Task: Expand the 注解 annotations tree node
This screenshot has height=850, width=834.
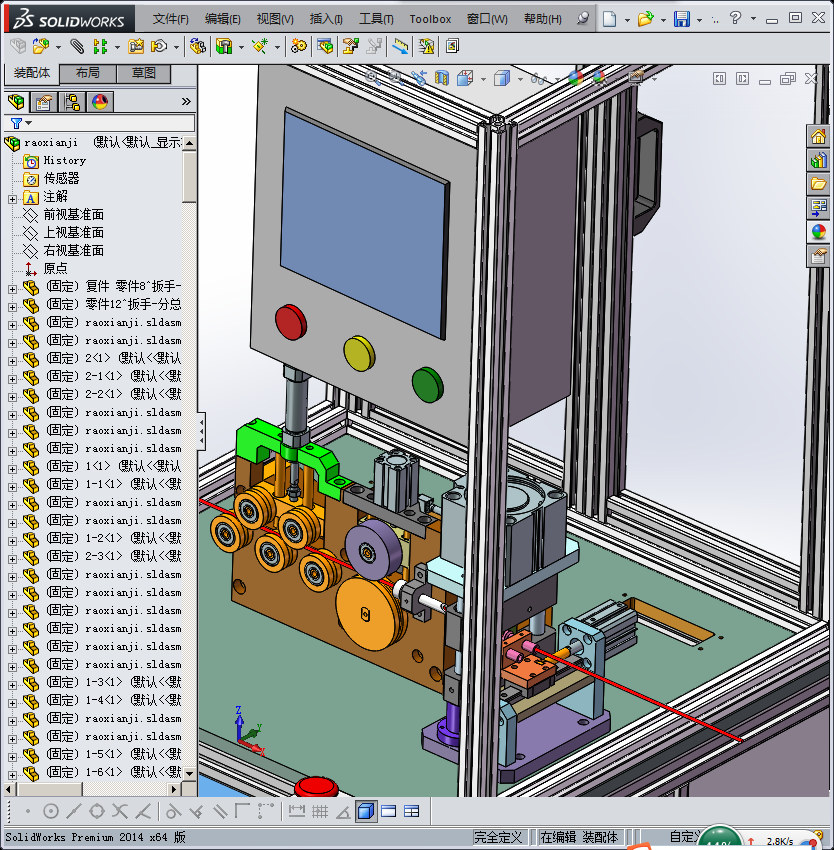Action: [12, 199]
